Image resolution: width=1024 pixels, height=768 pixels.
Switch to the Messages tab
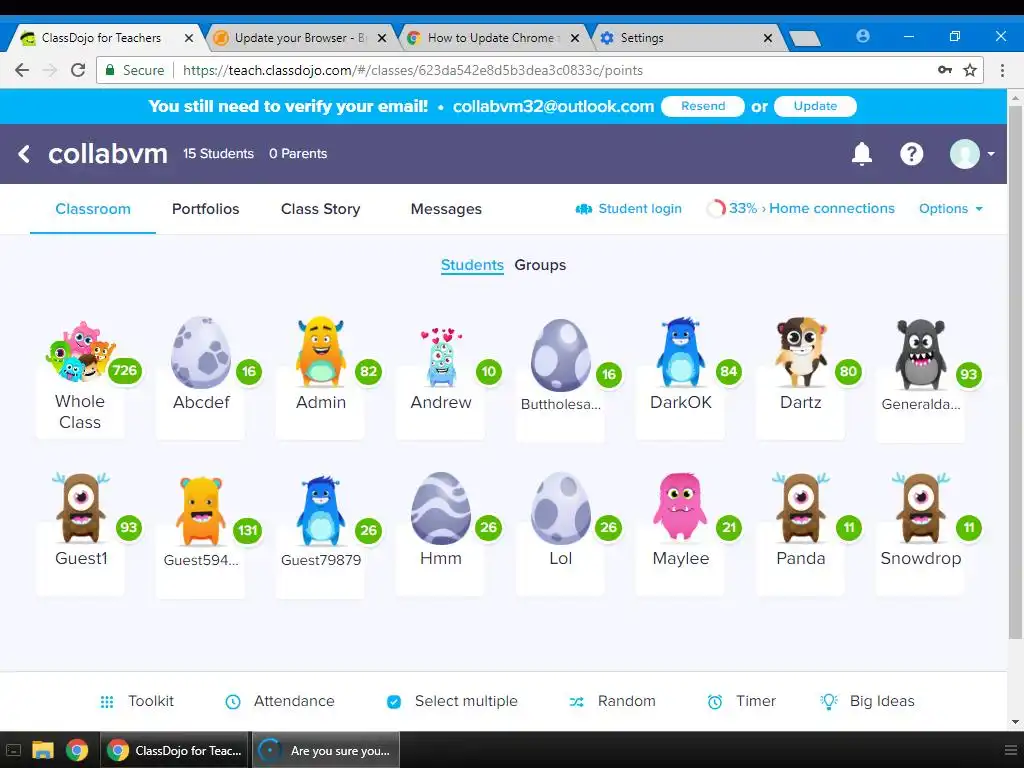tap(446, 209)
